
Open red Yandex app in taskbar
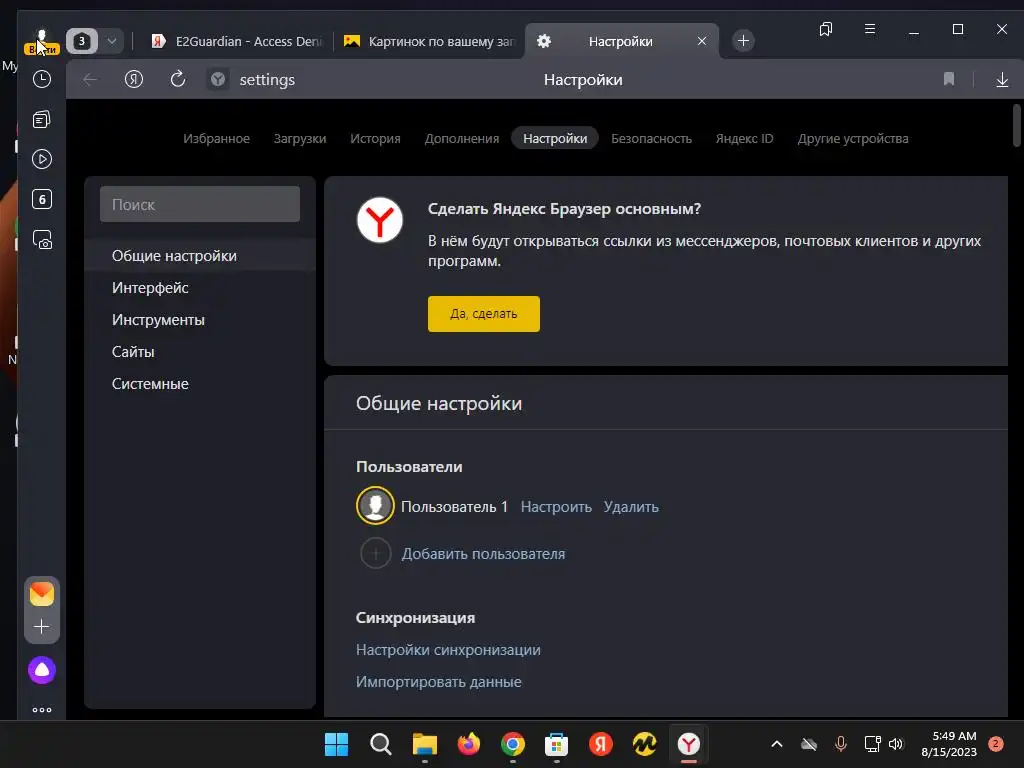601,744
